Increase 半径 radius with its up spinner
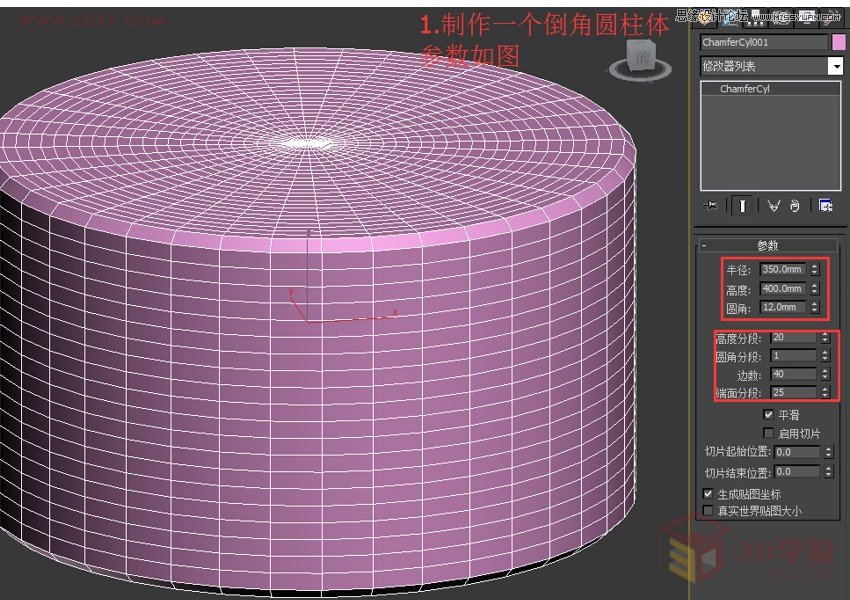Image resolution: width=850 pixels, height=600 pixels. [814, 266]
